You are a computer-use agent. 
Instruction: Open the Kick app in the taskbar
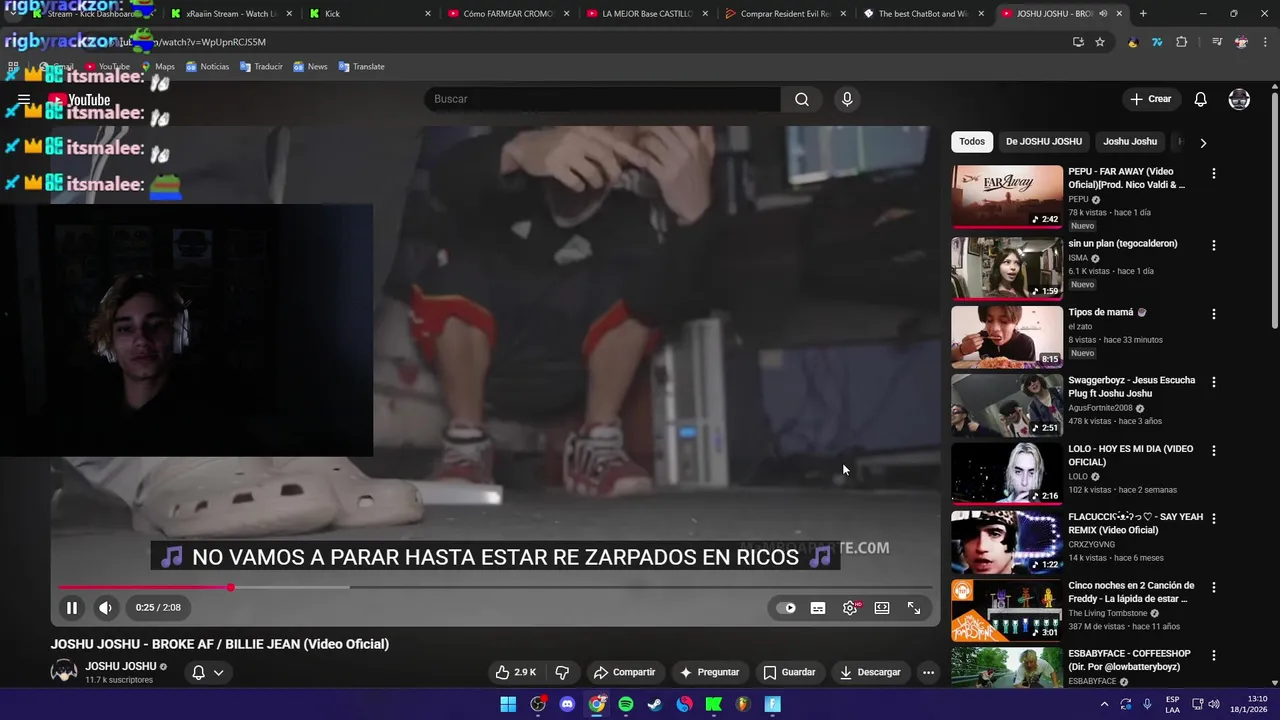[714, 704]
